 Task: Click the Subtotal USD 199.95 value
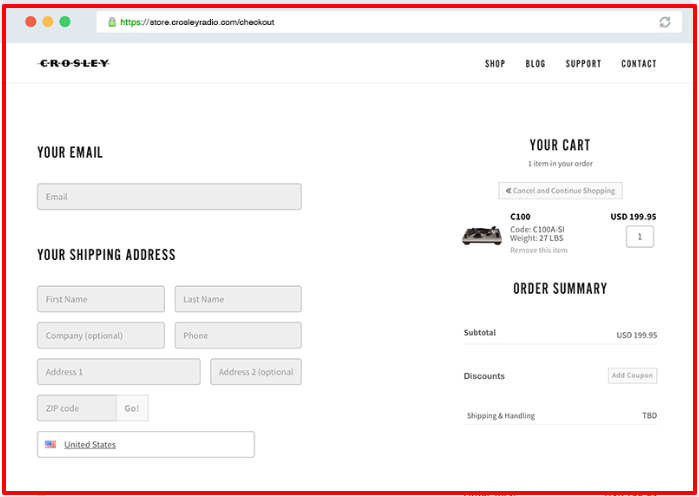(637, 335)
